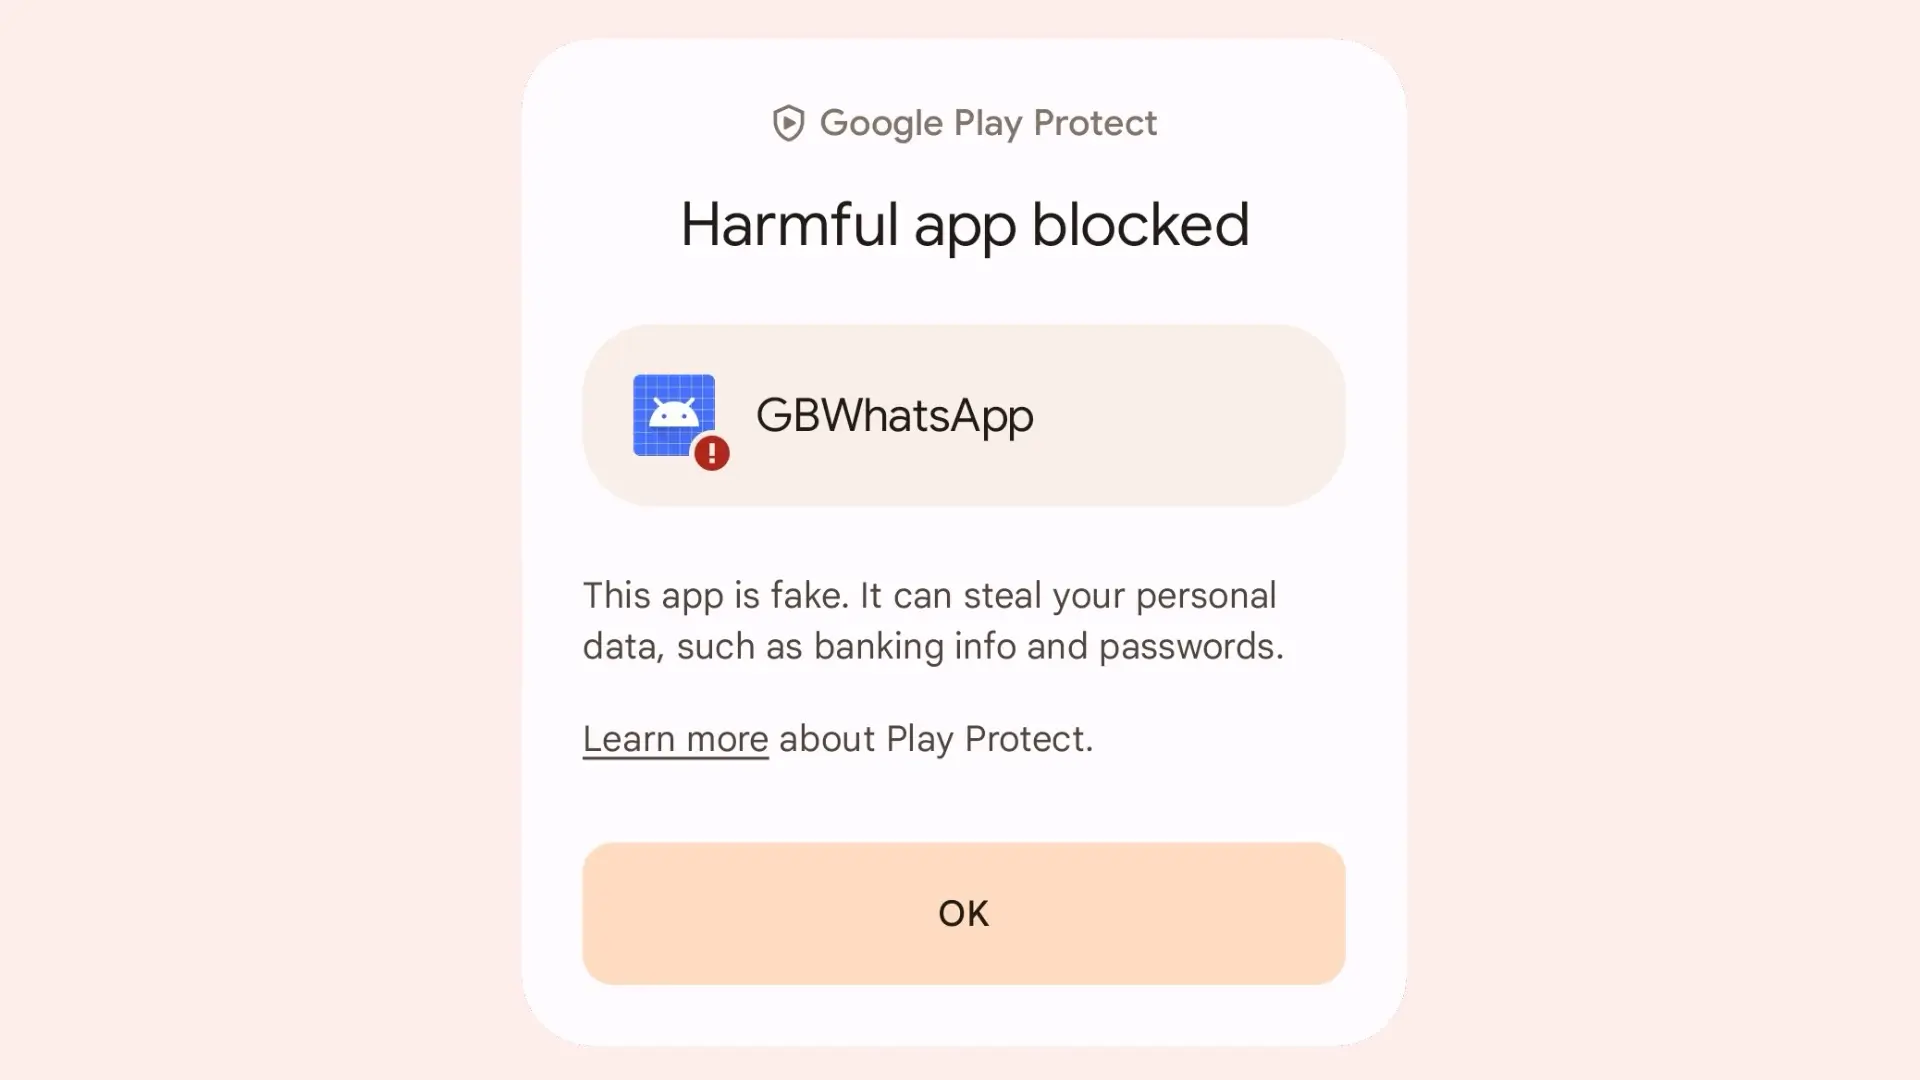Image resolution: width=1920 pixels, height=1080 pixels.
Task: Open the Learn more link
Action: click(x=675, y=739)
